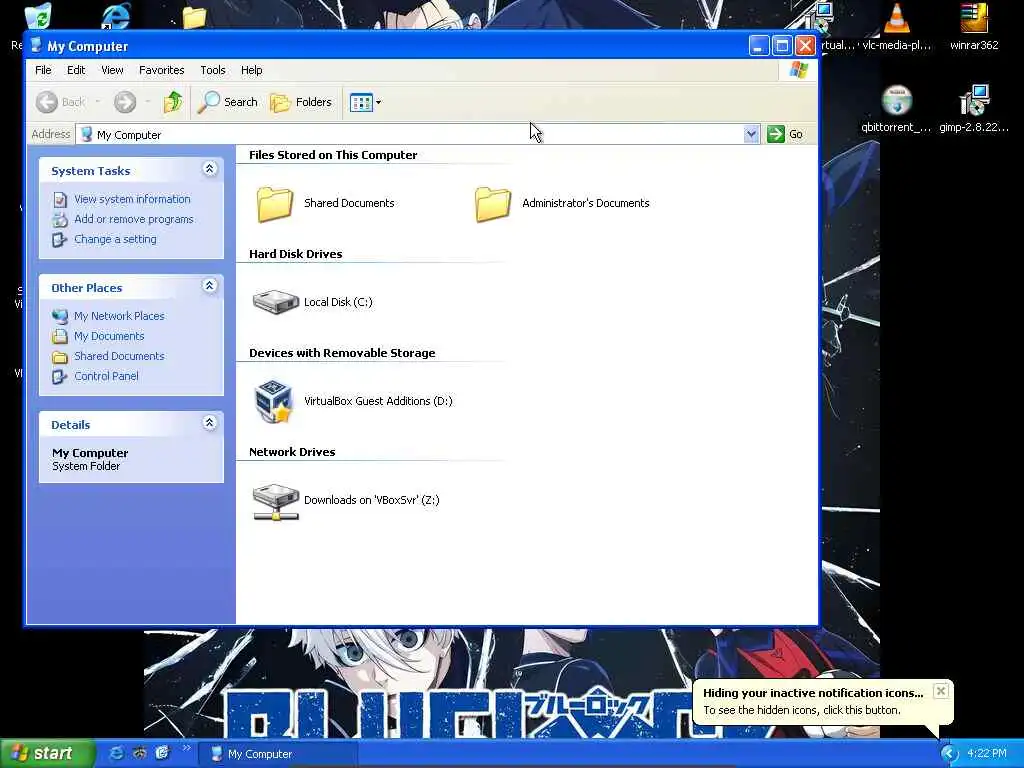This screenshot has height=768, width=1024.
Task: Click the My Computer taskbar button
Action: [x=278, y=754]
